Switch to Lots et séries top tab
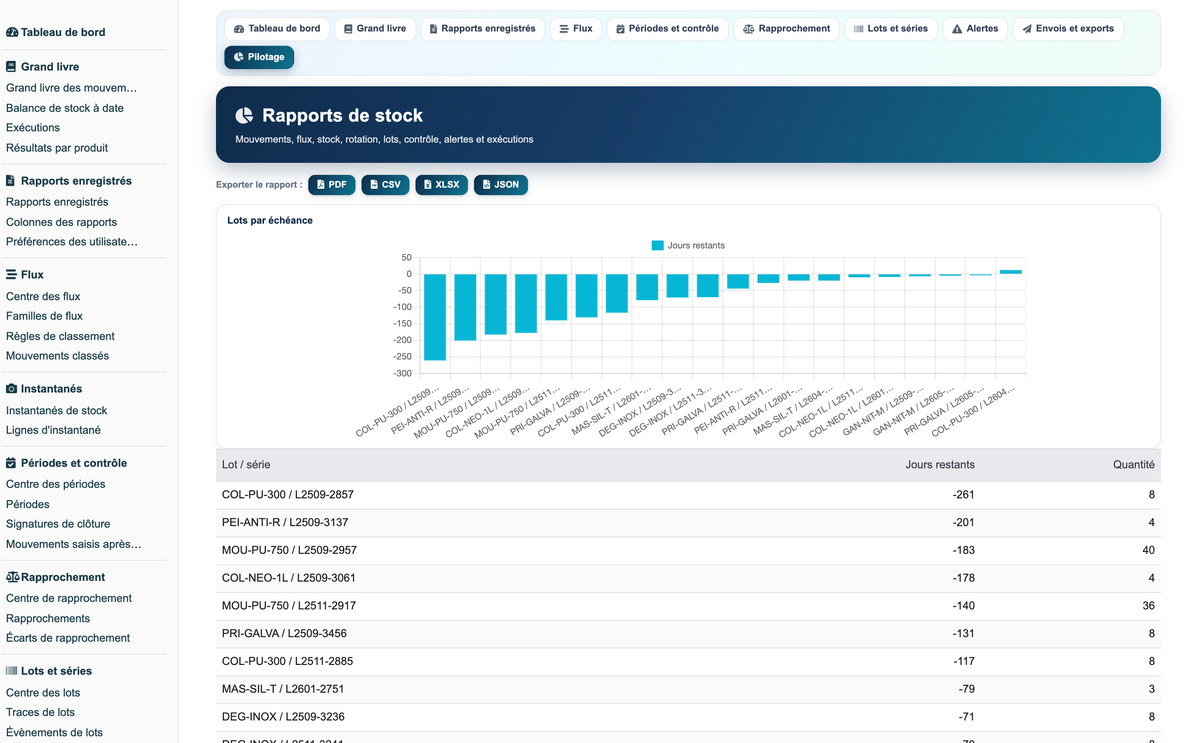 point(891,29)
